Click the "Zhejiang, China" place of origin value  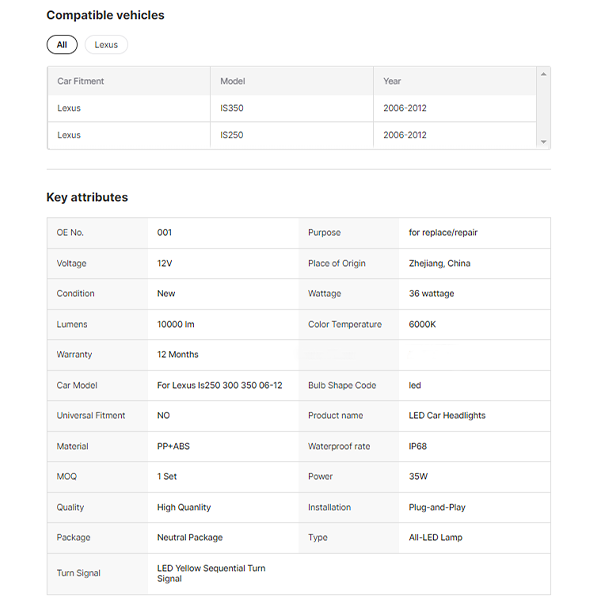tap(439, 263)
